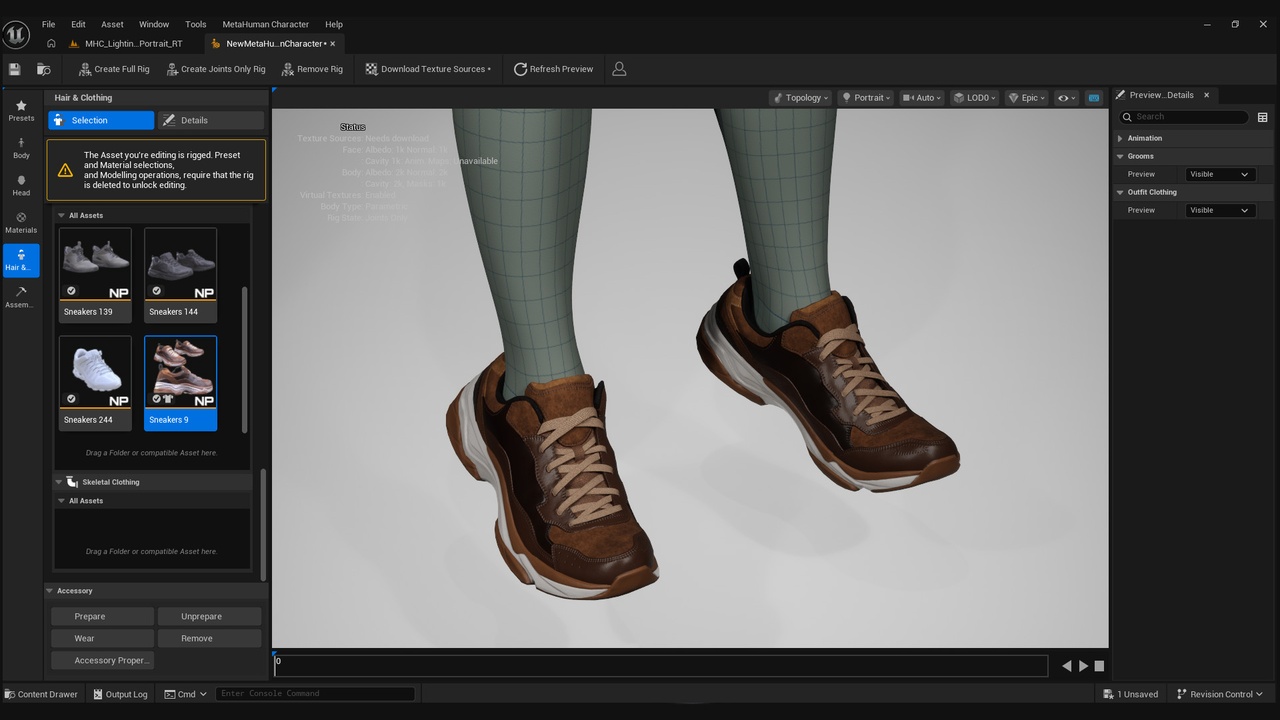Save the current asset with the floppy disk icon
Viewport: 1280px width, 720px height.
click(x=15, y=69)
